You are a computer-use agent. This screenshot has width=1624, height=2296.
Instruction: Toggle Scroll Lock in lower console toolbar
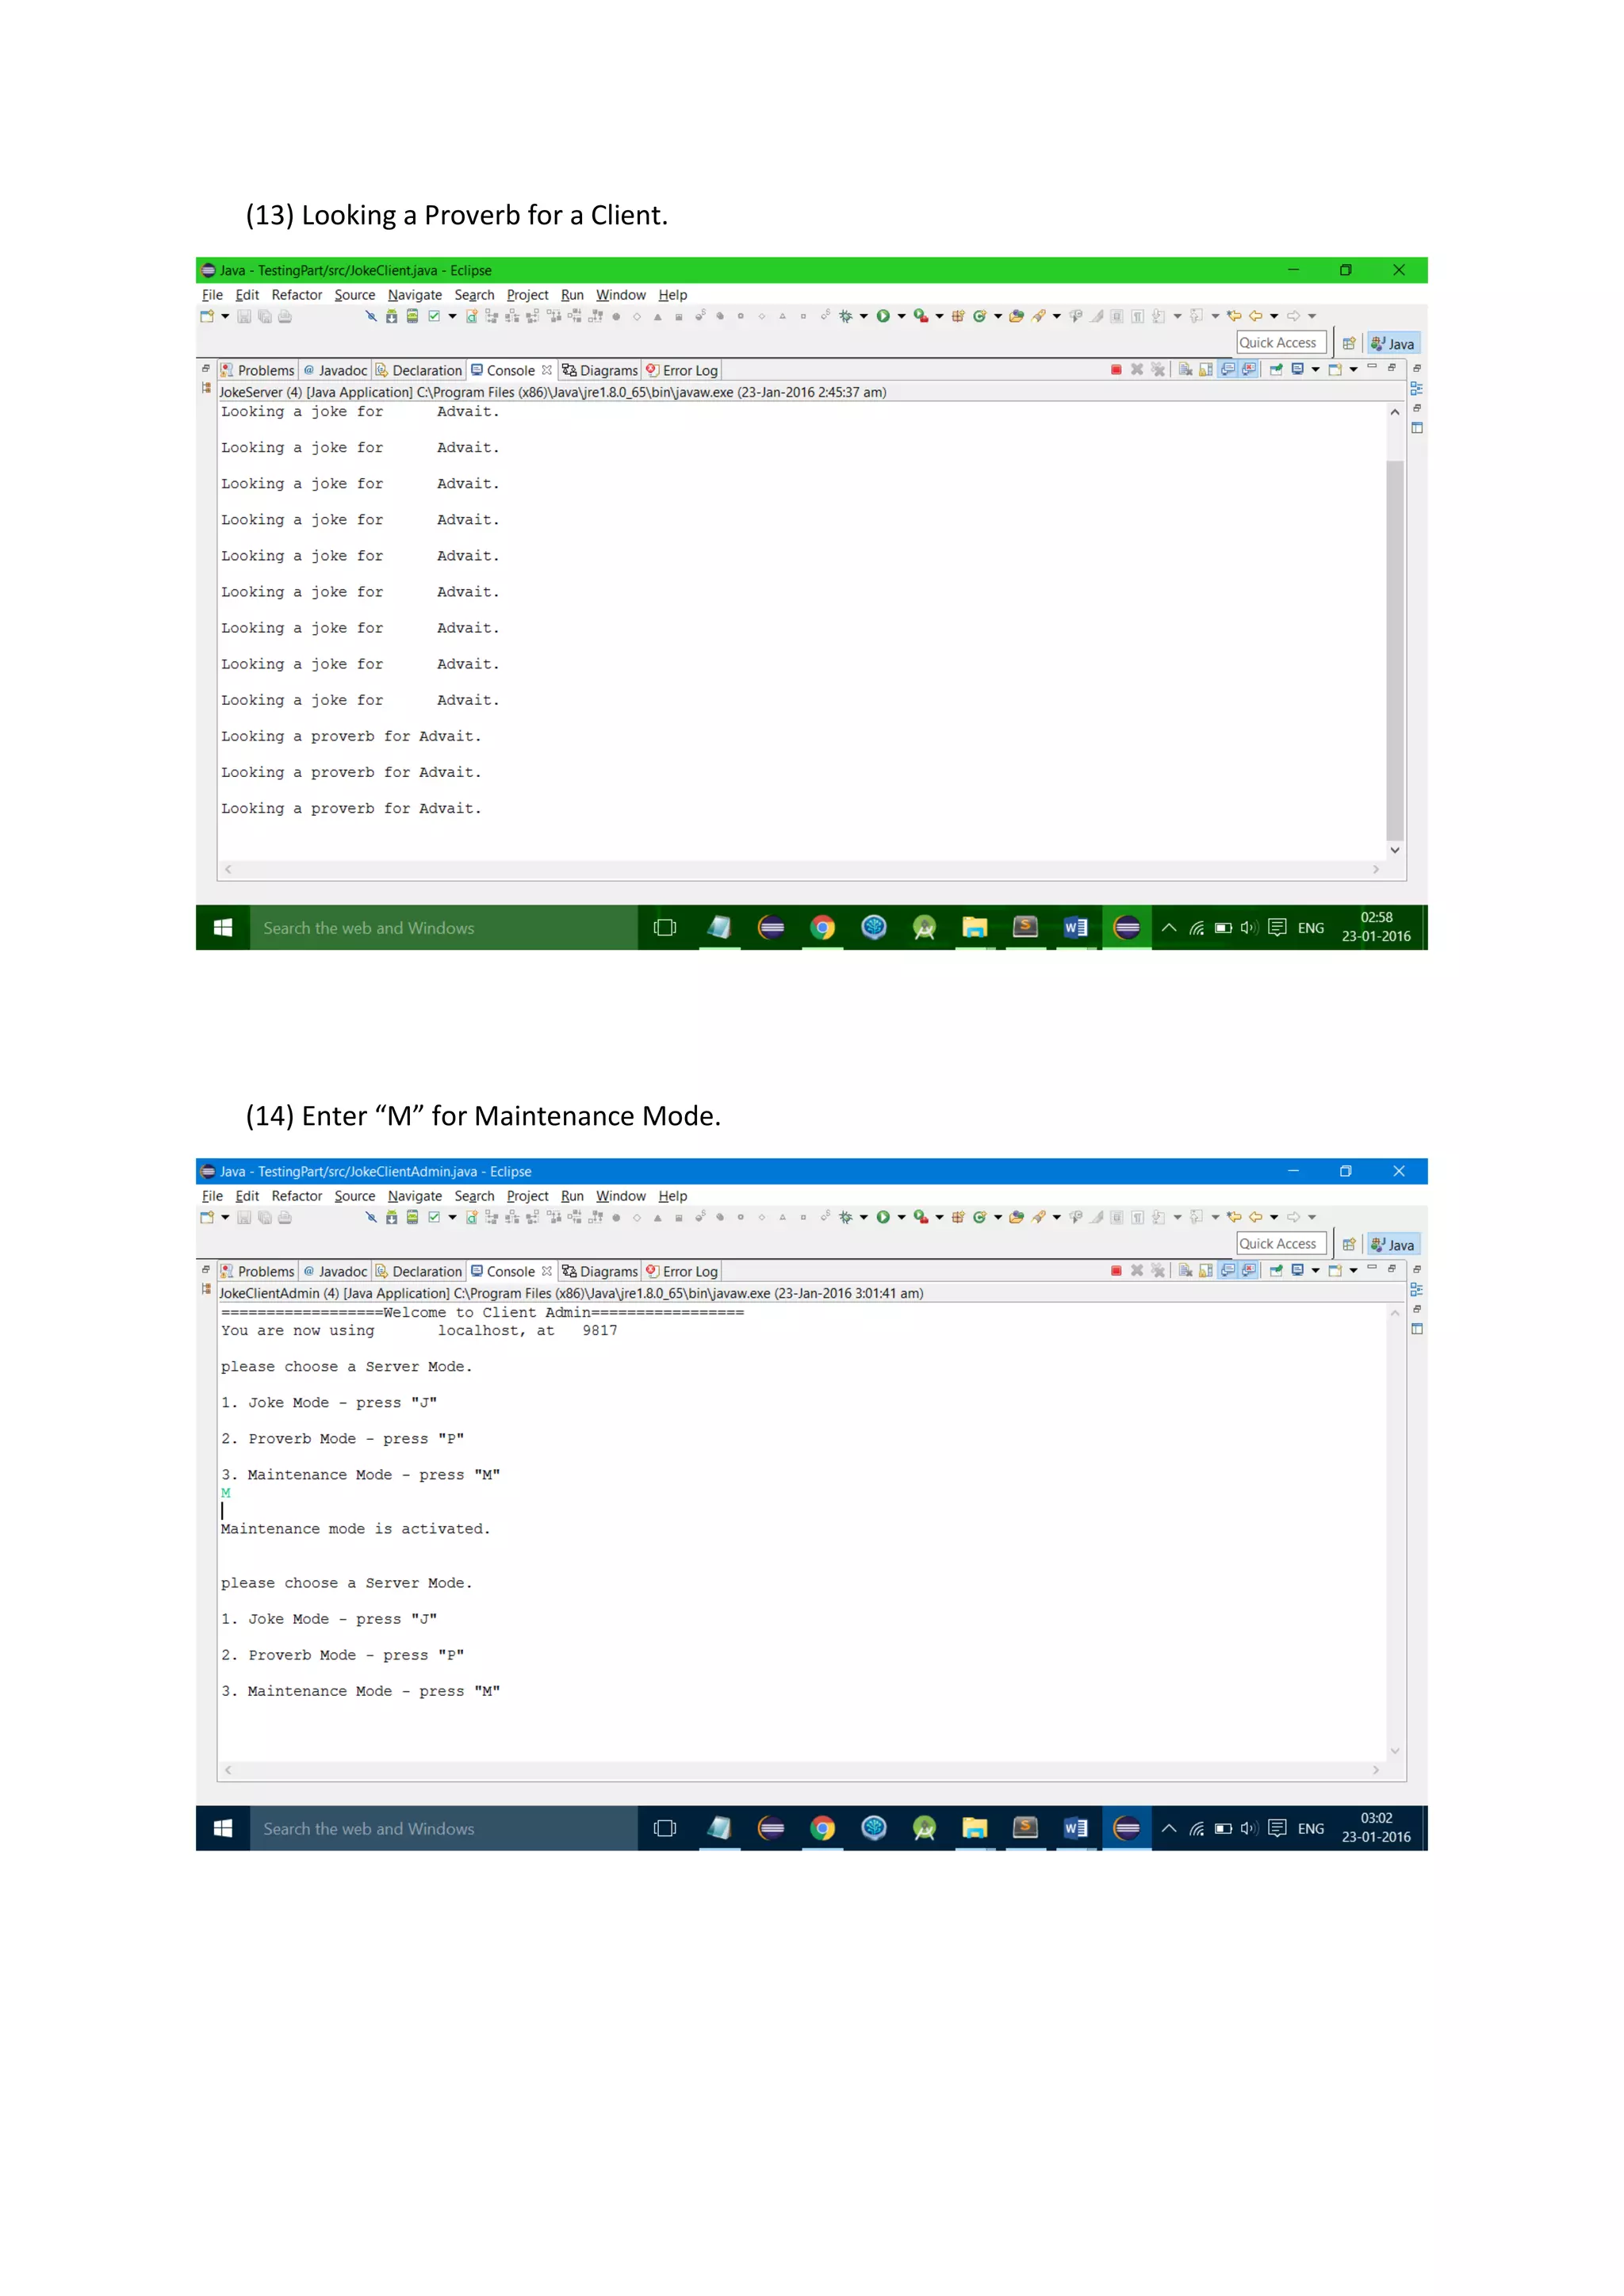[x=1207, y=1271]
